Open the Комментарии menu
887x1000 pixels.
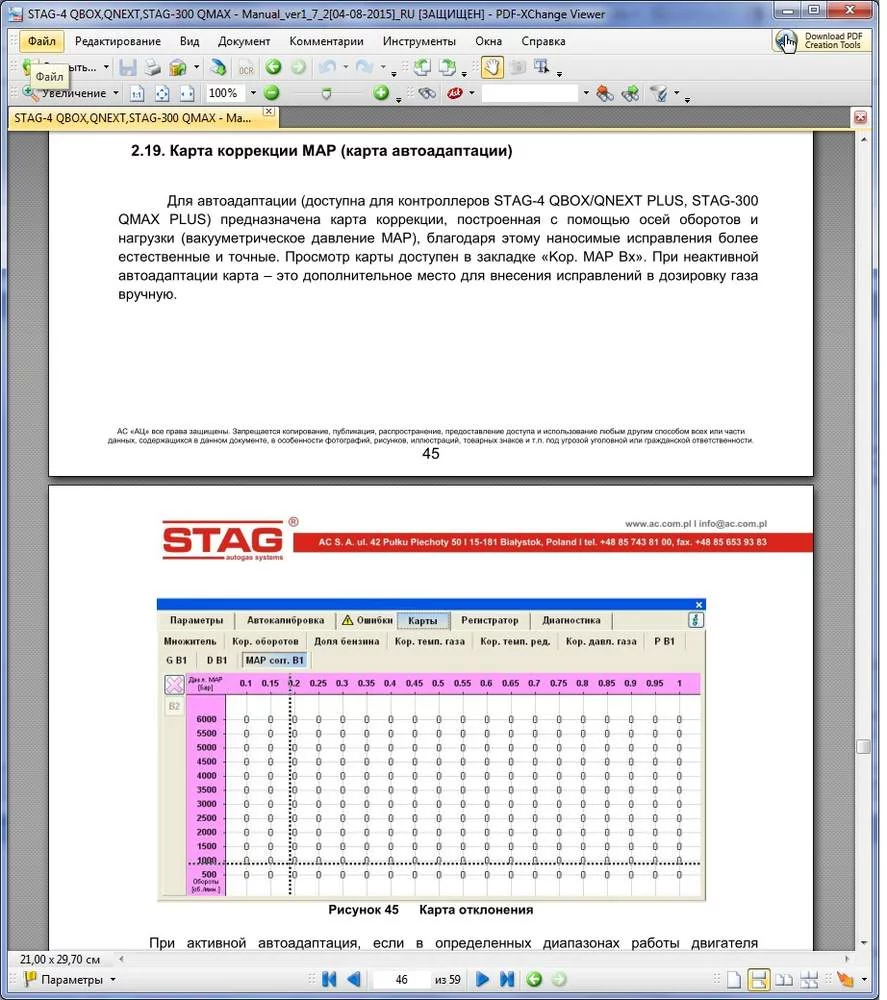pyautogui.click(x=326, y=41)
